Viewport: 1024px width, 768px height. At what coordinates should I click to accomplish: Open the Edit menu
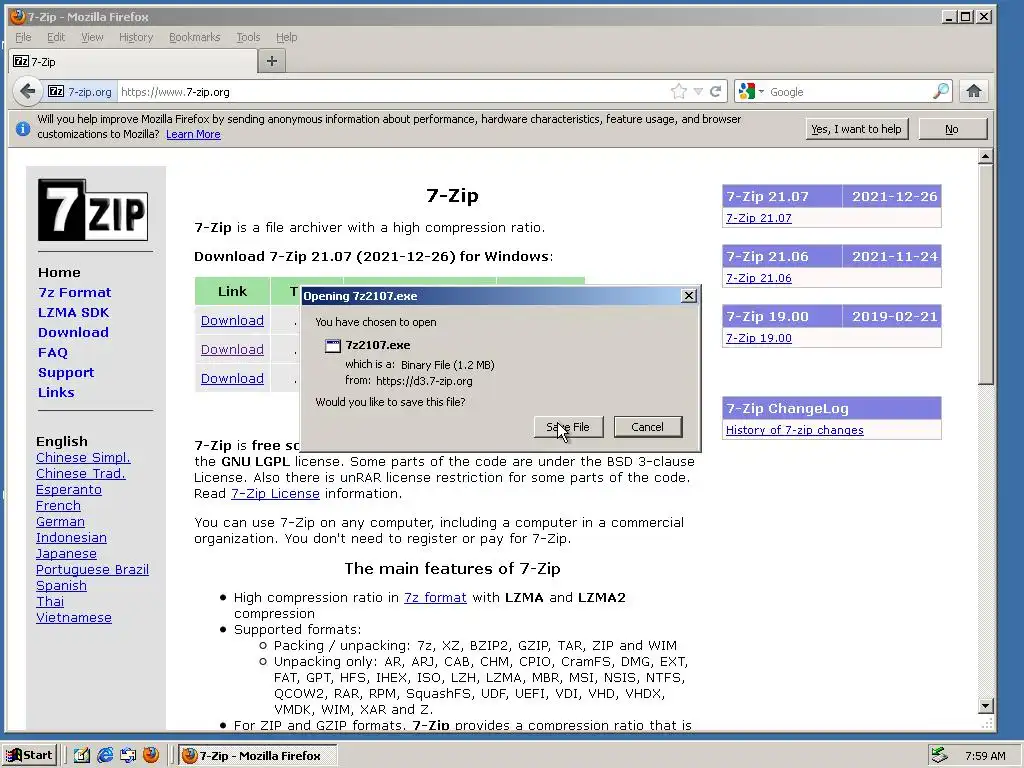pyautogui.click(x=56, y=37)
